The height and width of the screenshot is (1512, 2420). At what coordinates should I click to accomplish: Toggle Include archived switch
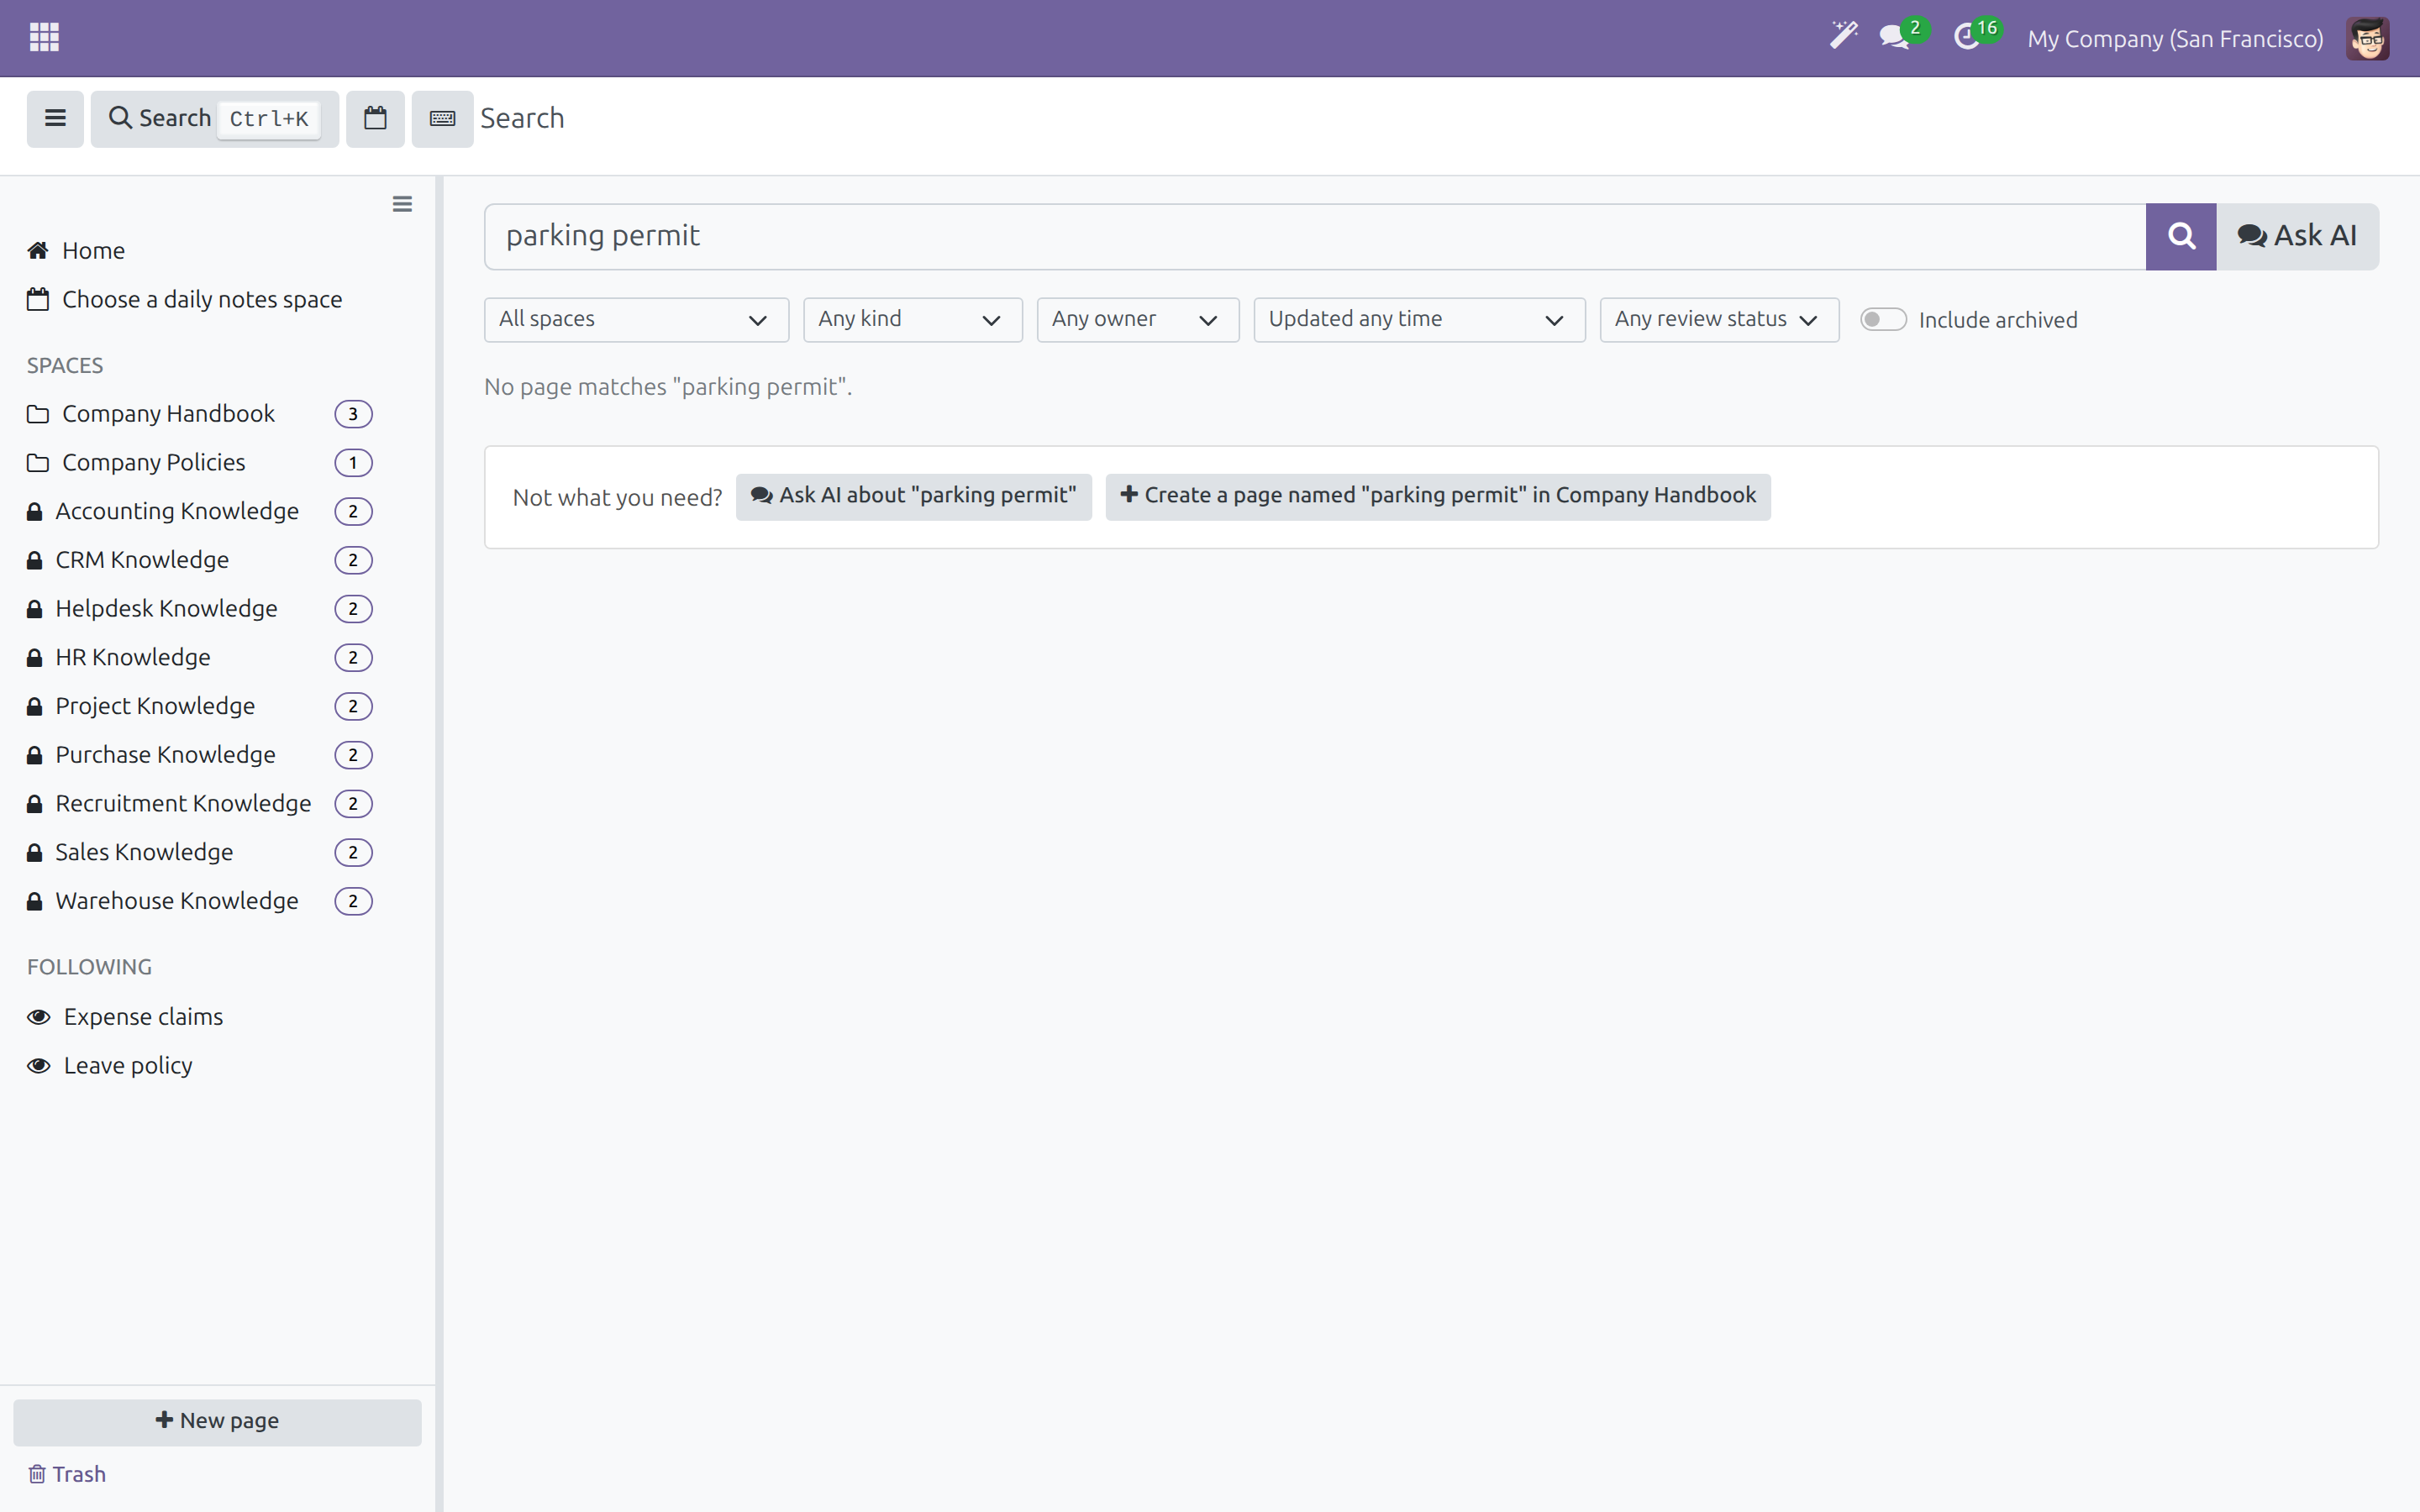1882,320
